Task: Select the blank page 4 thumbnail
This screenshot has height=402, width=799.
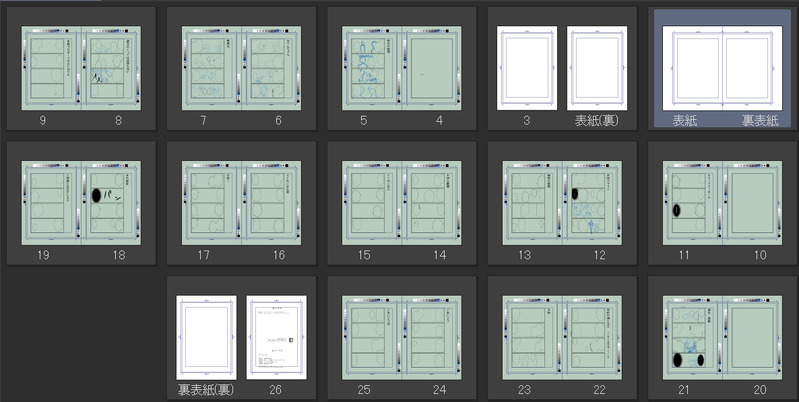Action: (x=432, y=68)
